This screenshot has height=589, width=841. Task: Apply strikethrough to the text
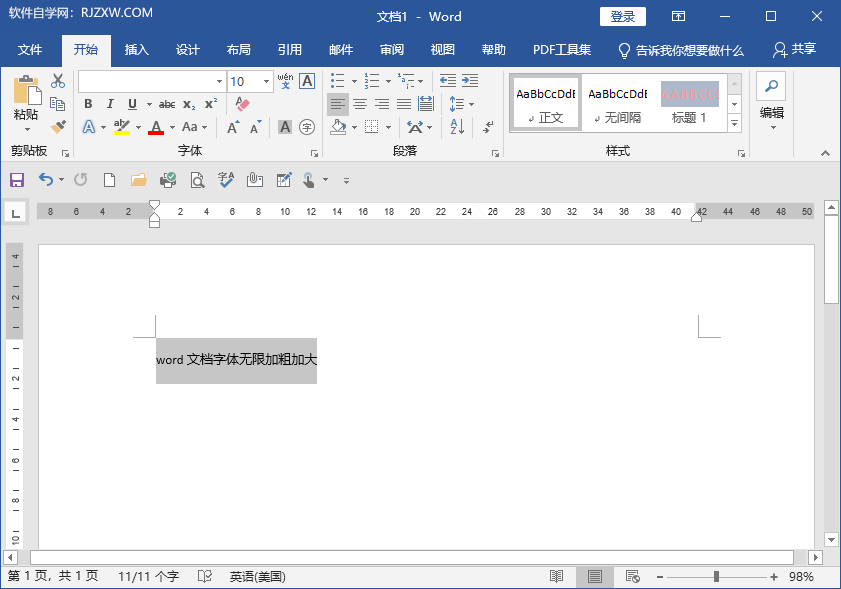[167, 102]
